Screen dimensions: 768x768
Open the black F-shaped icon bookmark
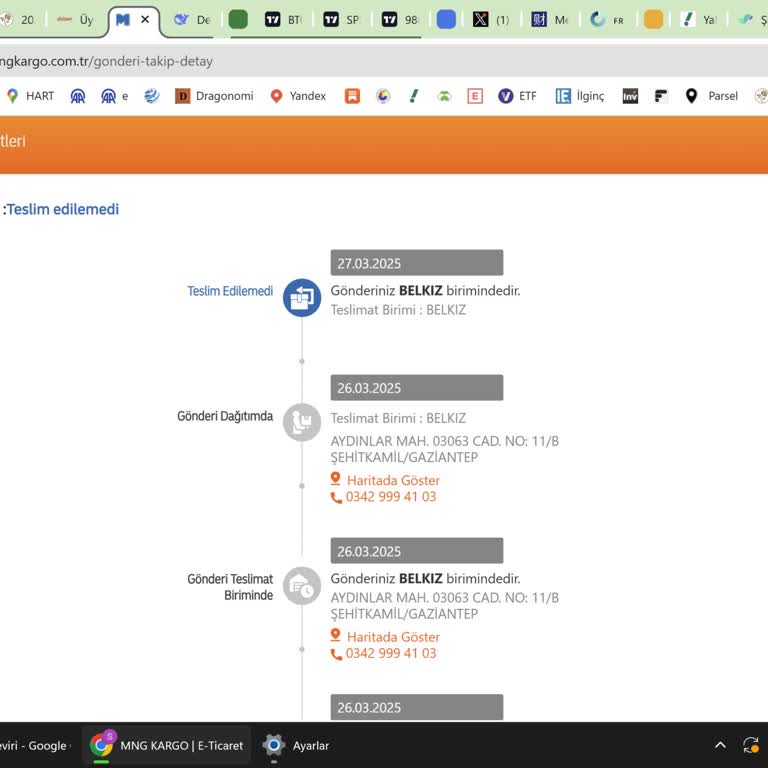(x=661, y=96)
